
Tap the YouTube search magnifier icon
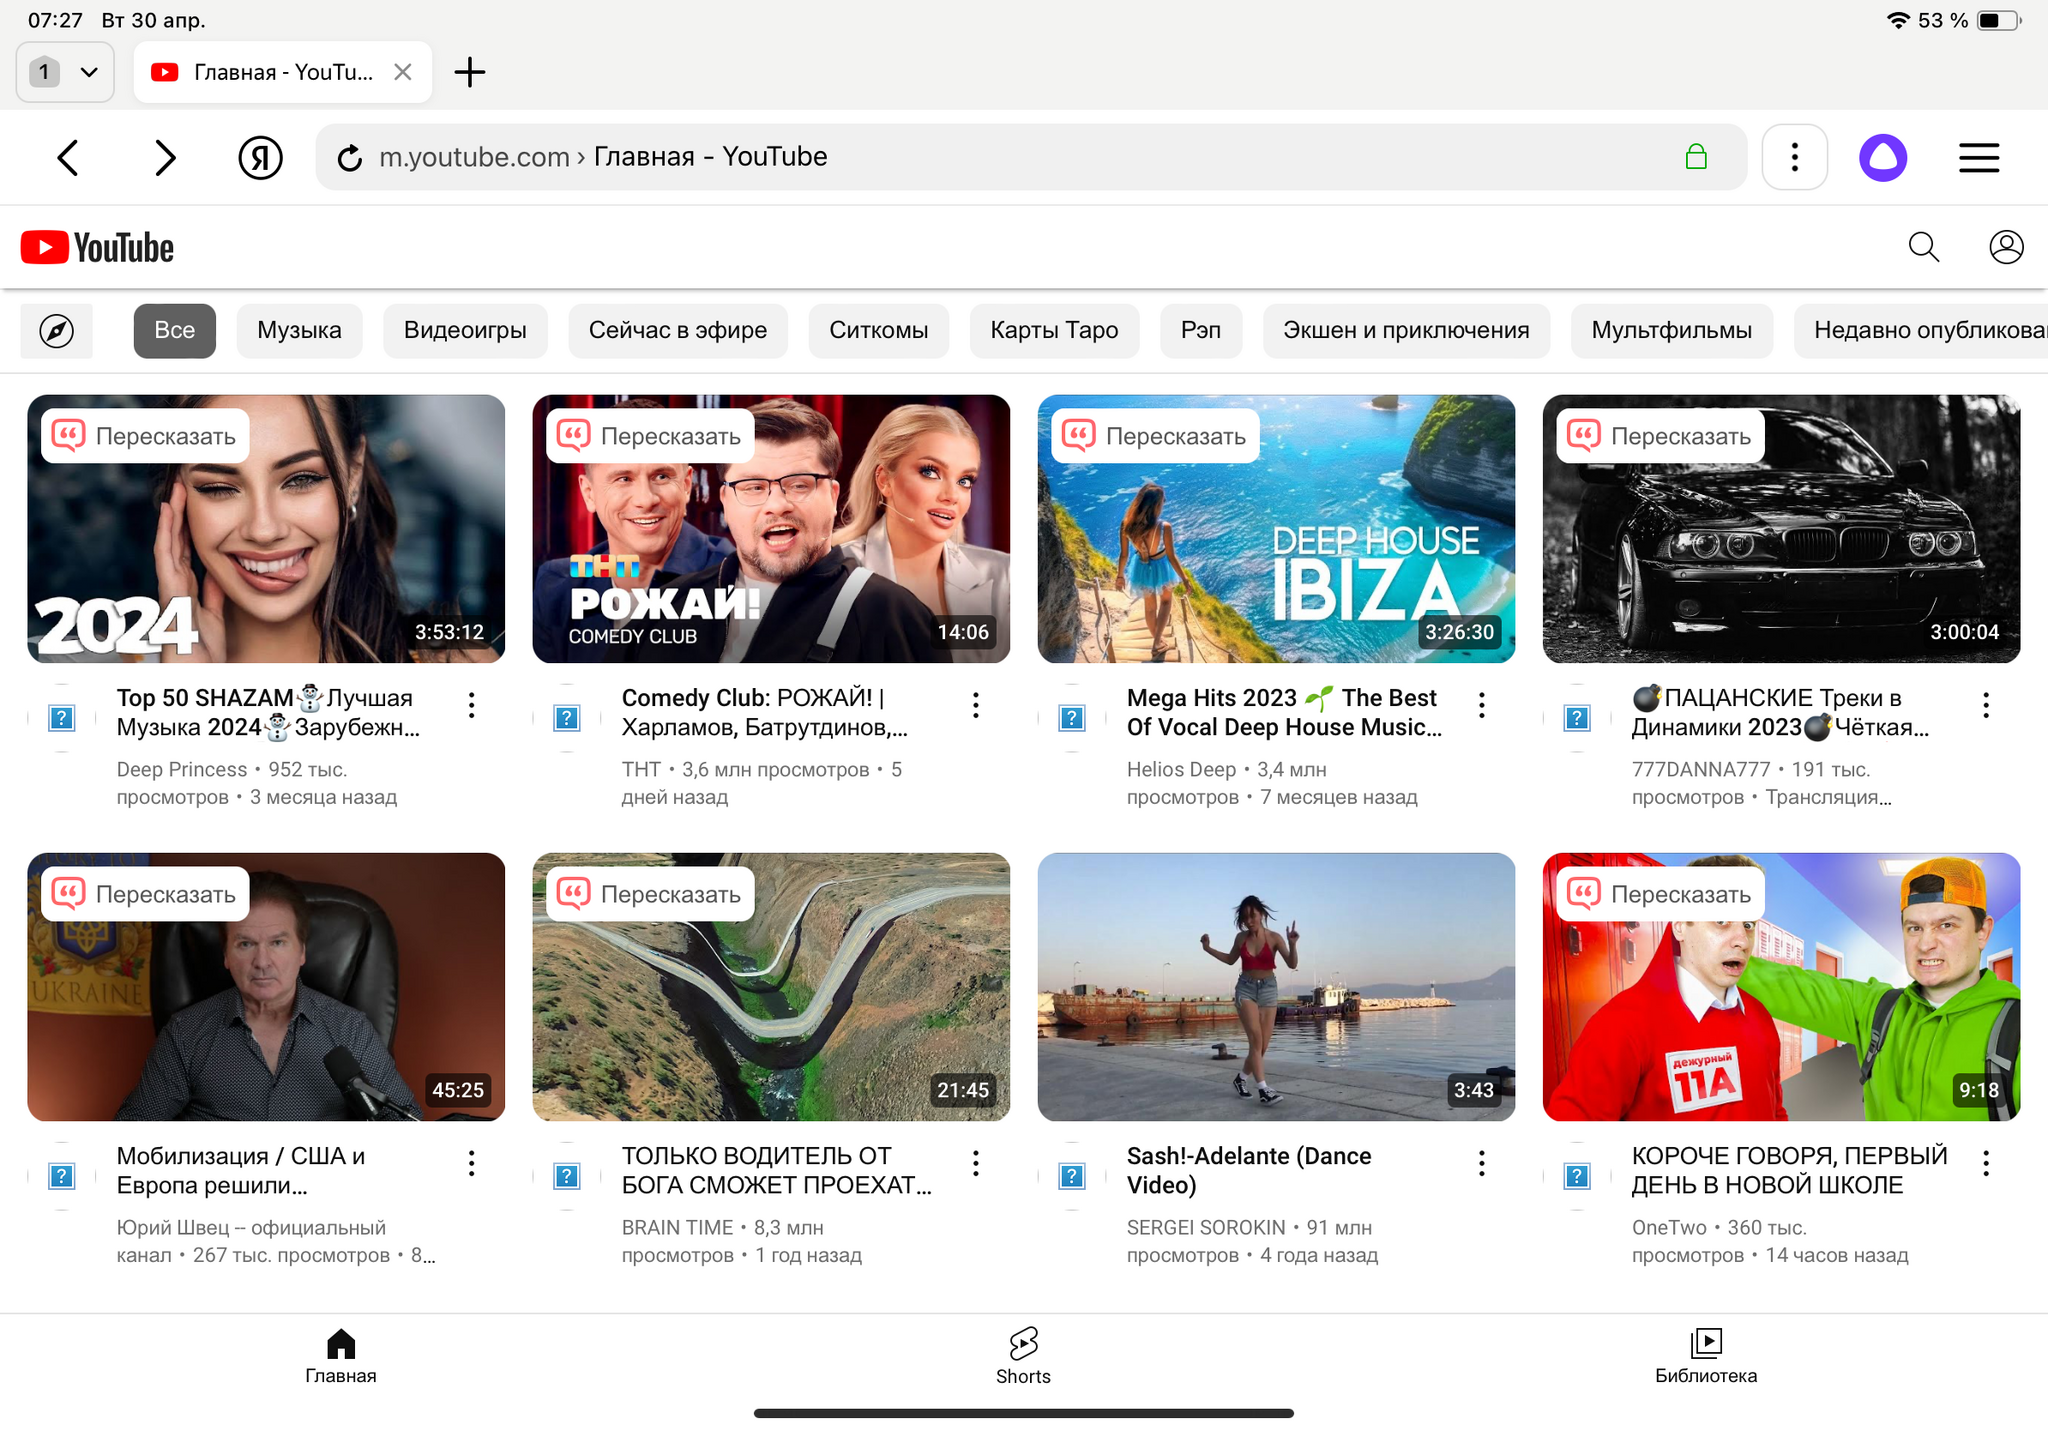(1923, 247)
